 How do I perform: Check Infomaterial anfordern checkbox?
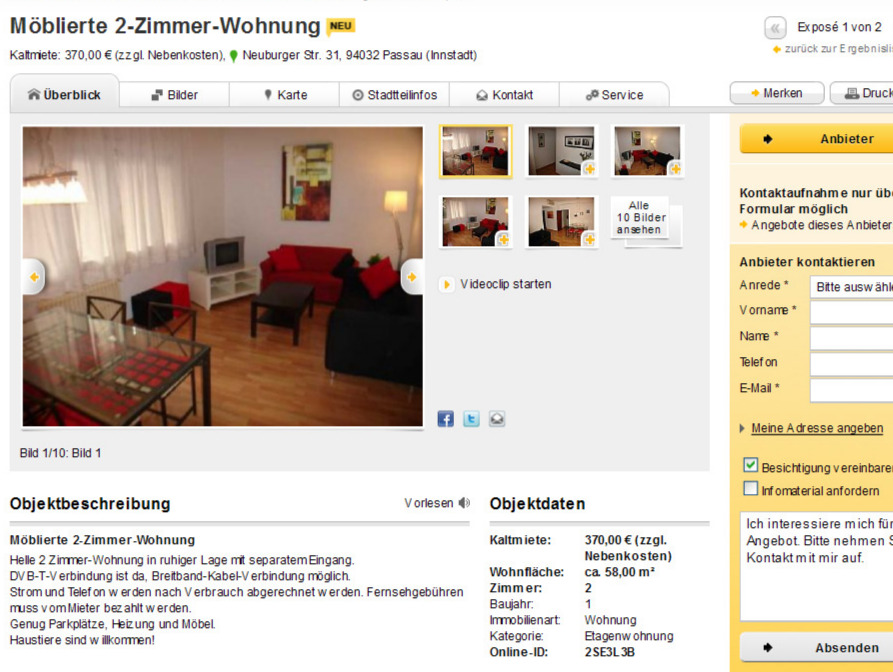(x=751, y=489)
